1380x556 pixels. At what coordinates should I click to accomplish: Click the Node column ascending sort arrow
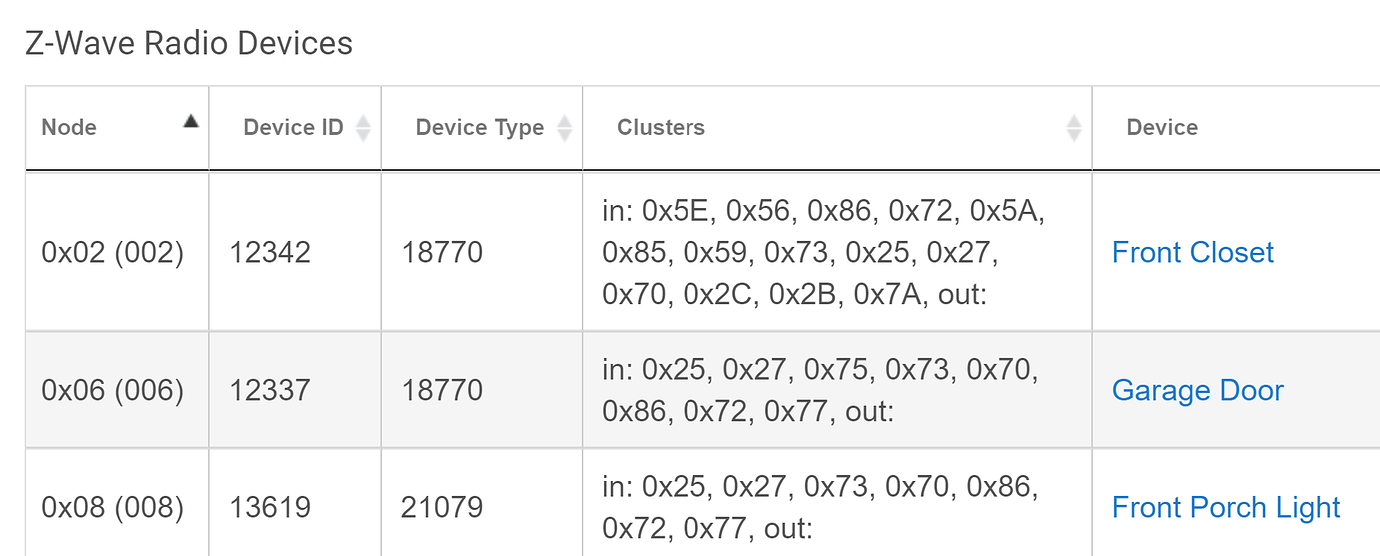point(191,121)
